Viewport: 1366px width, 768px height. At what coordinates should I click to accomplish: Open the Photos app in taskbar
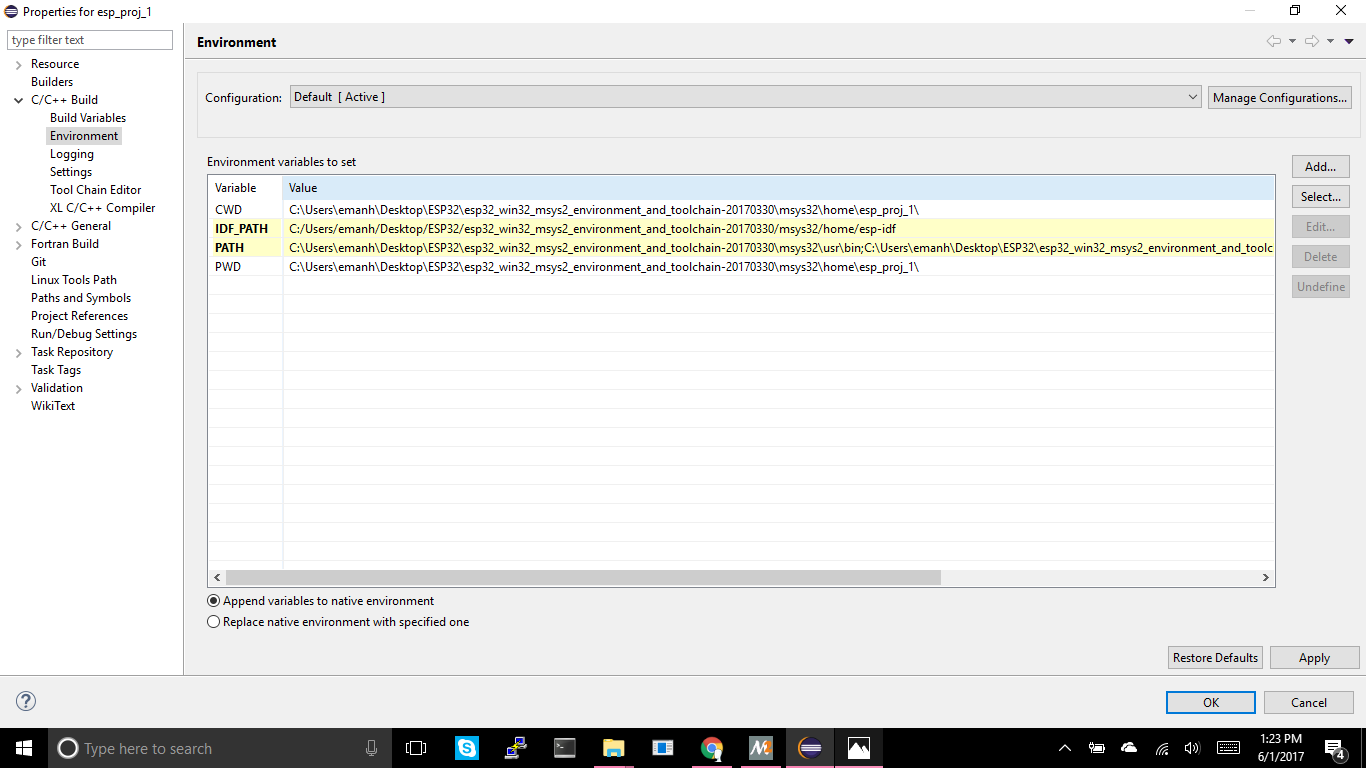point(859,748)
